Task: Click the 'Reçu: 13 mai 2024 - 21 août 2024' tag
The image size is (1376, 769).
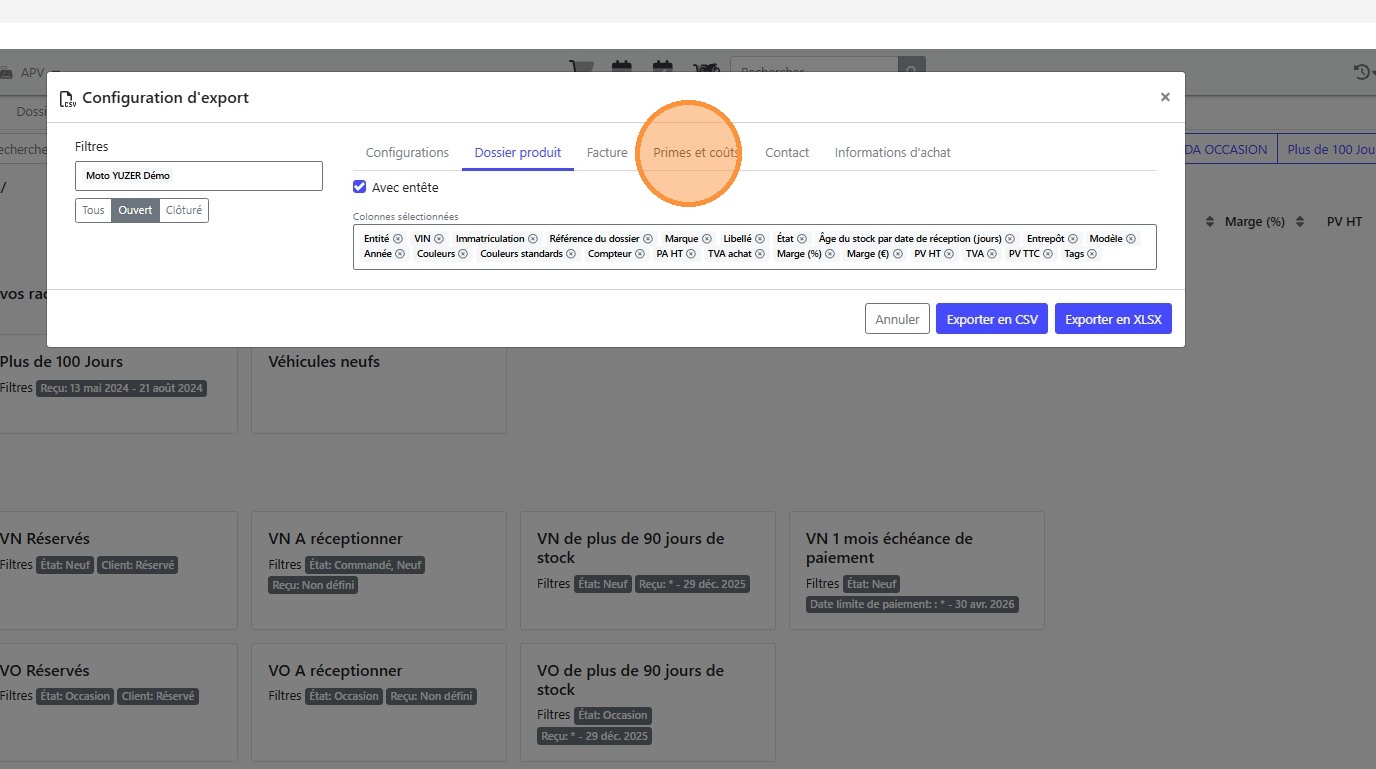Action: pos(122,388)
